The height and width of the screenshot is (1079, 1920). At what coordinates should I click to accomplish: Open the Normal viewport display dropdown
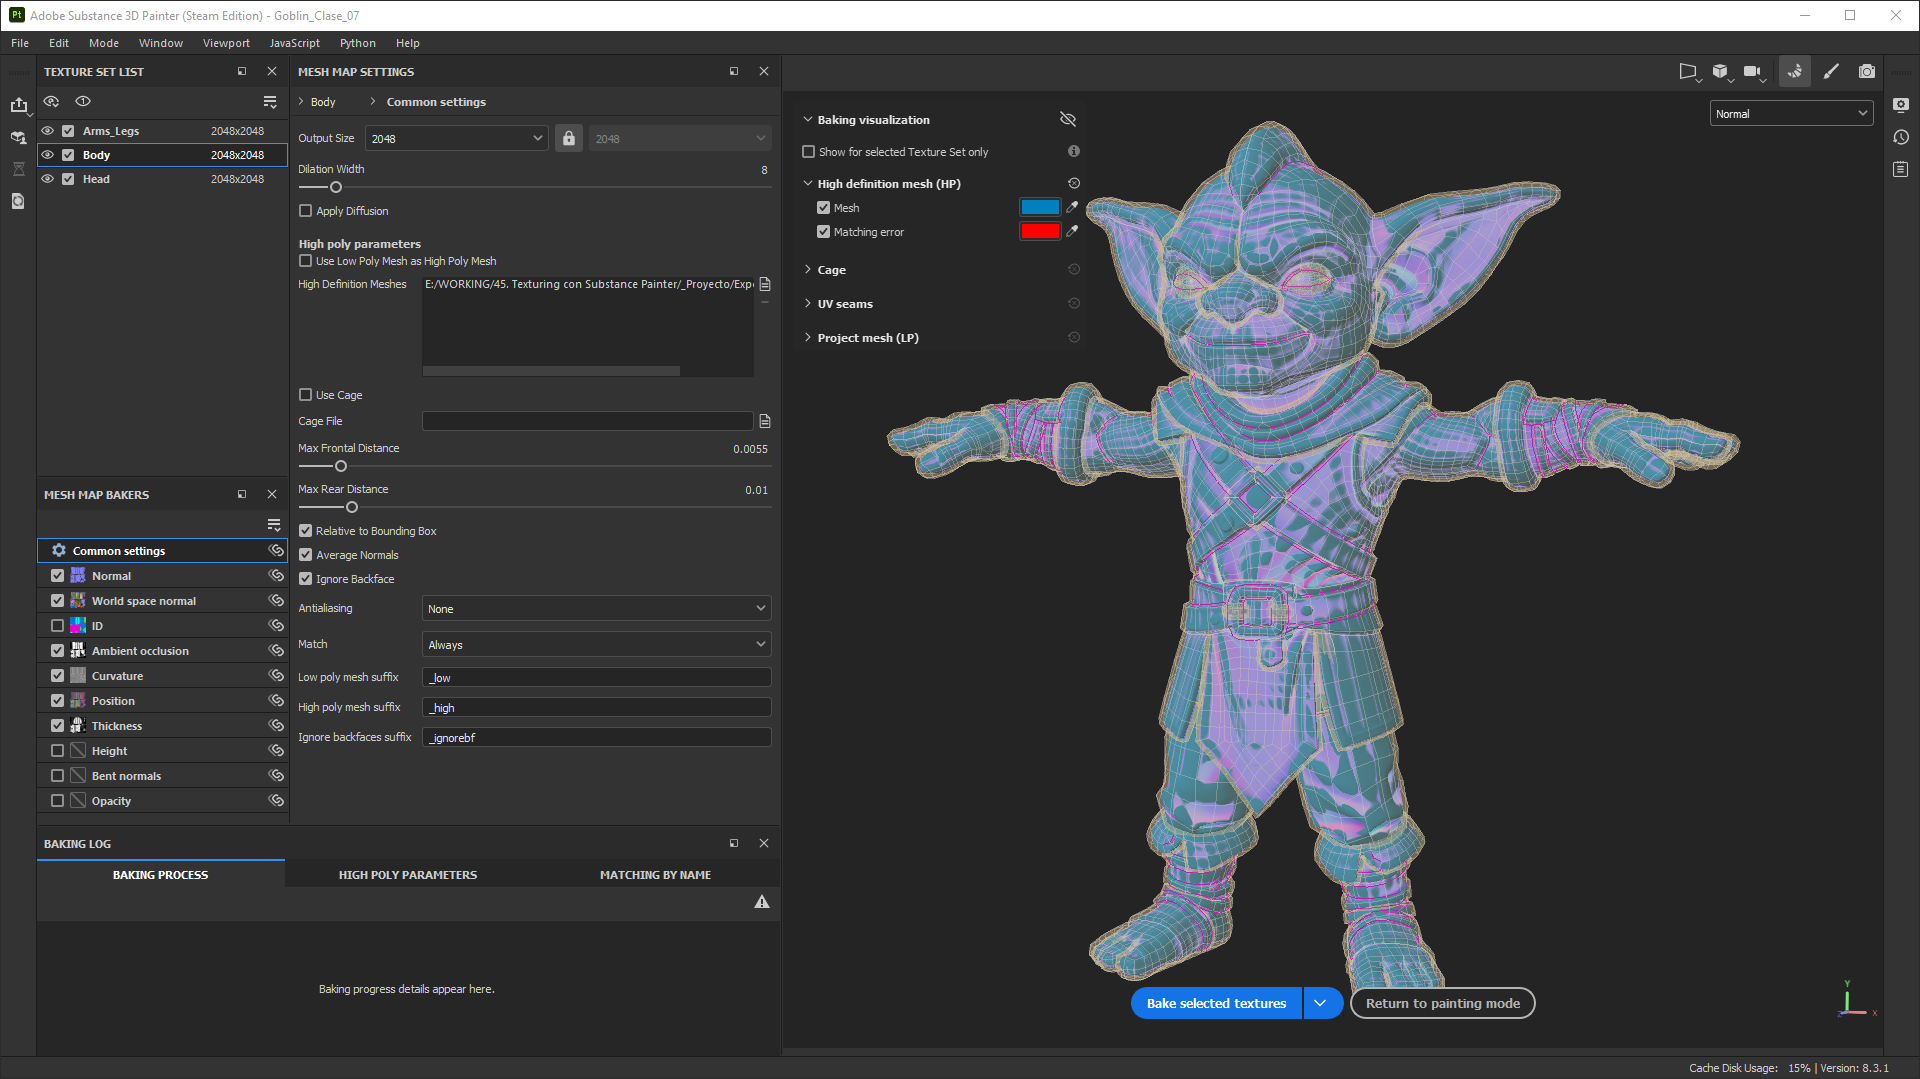click(1790, 114)
